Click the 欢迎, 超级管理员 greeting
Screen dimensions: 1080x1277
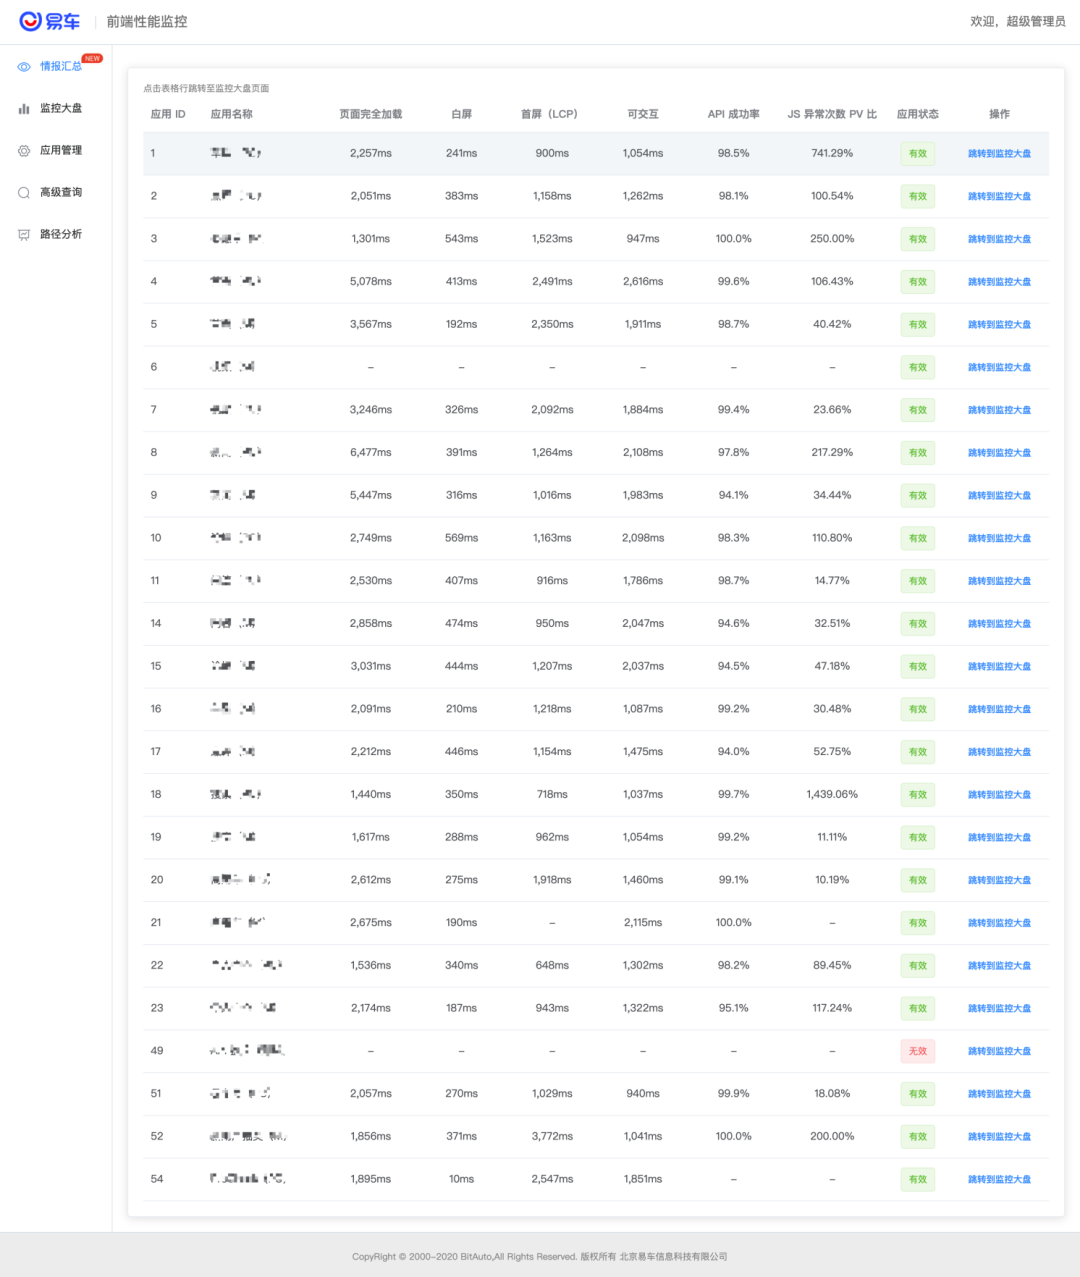pos(1018,21)
